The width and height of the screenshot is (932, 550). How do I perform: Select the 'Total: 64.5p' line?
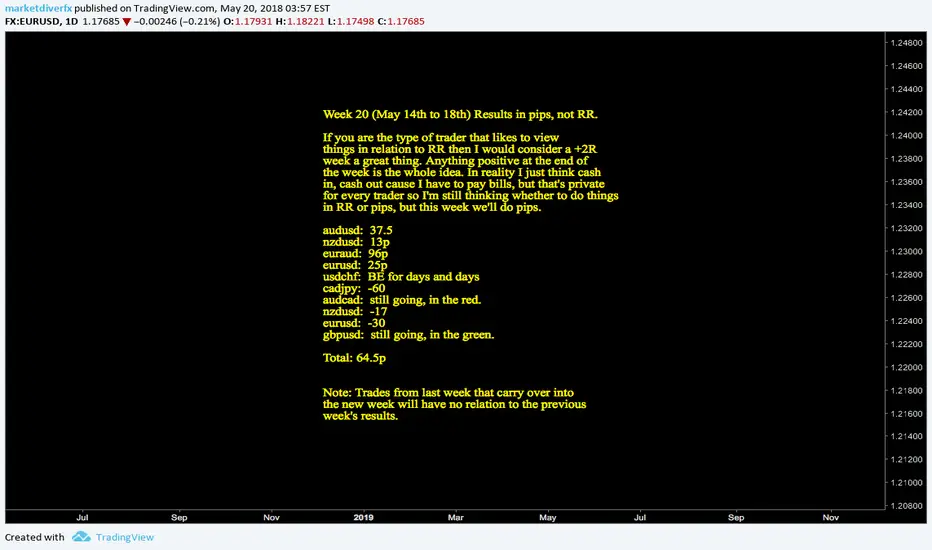[354, 358]
